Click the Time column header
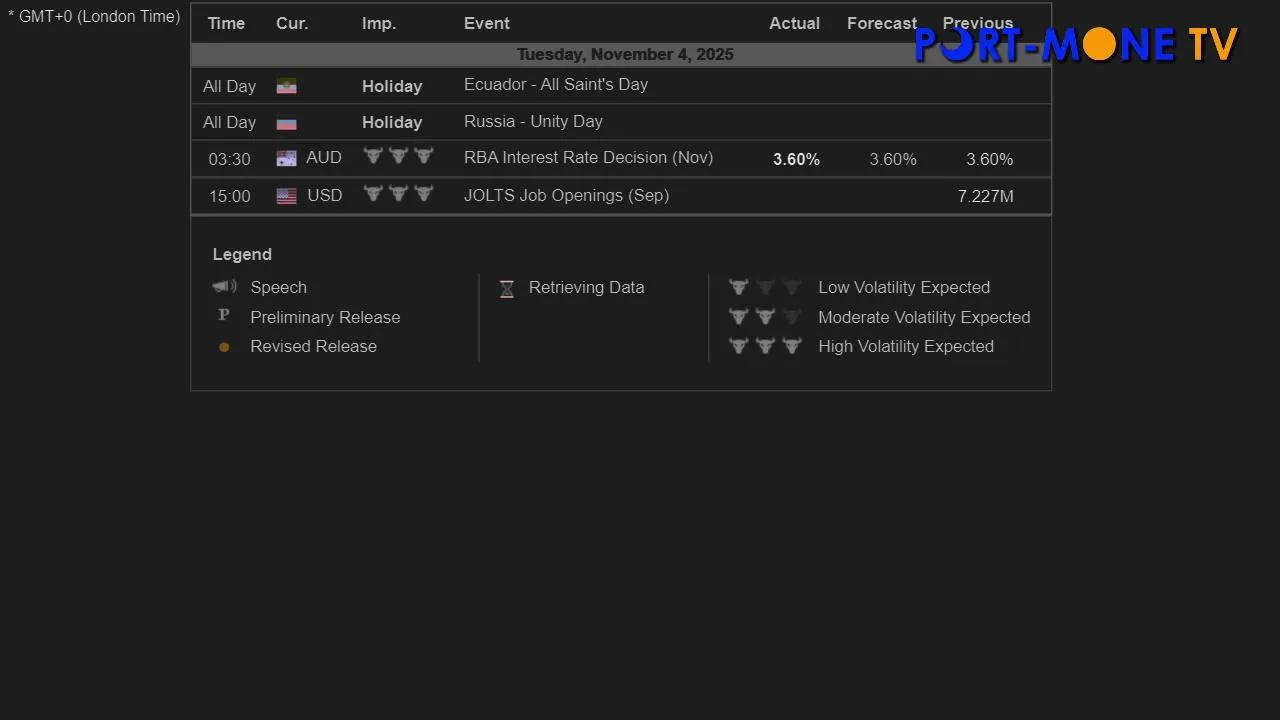This screenshot has height=720, width=1280. click(x=226, y=23)
